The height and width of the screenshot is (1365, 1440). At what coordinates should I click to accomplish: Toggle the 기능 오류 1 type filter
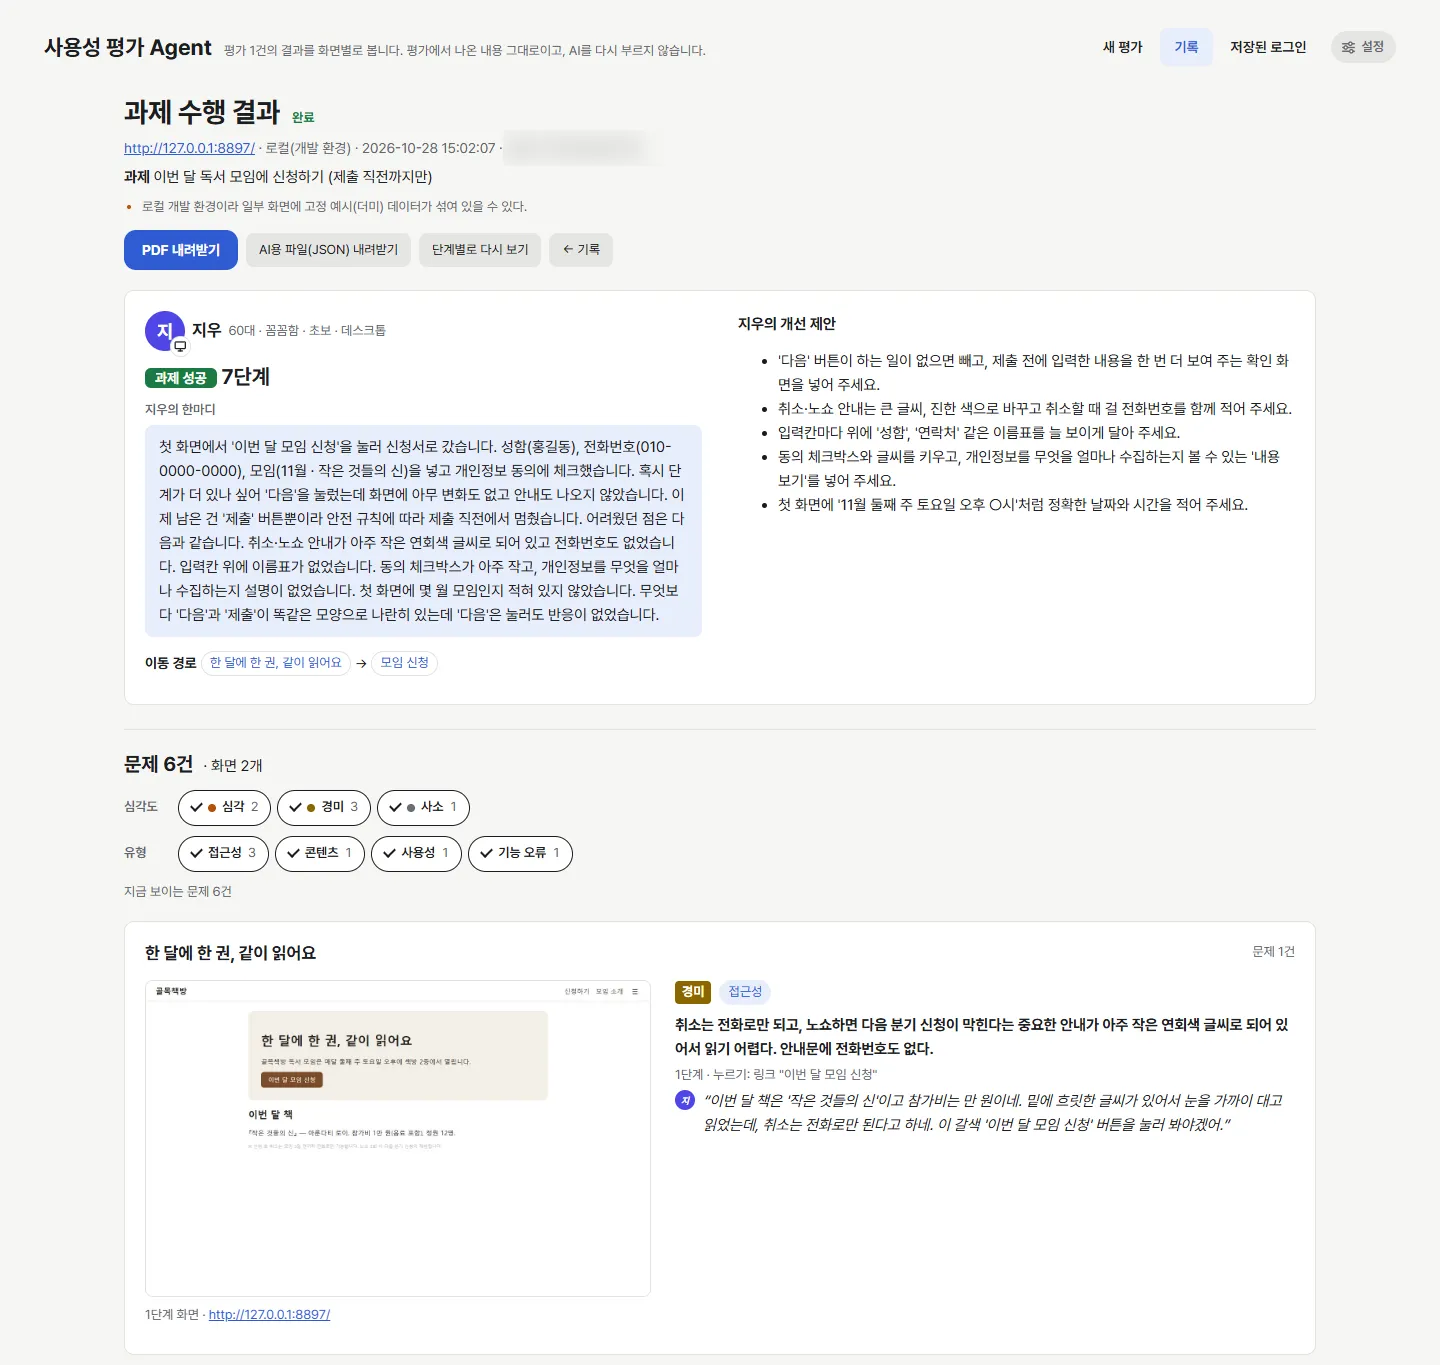520,853
